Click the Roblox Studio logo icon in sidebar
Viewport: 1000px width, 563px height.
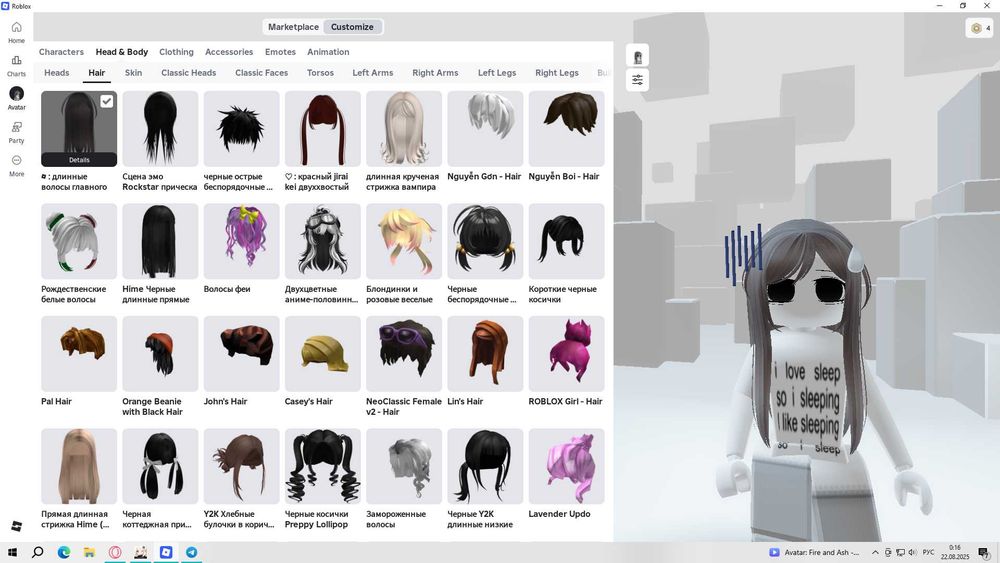(17, 526)
